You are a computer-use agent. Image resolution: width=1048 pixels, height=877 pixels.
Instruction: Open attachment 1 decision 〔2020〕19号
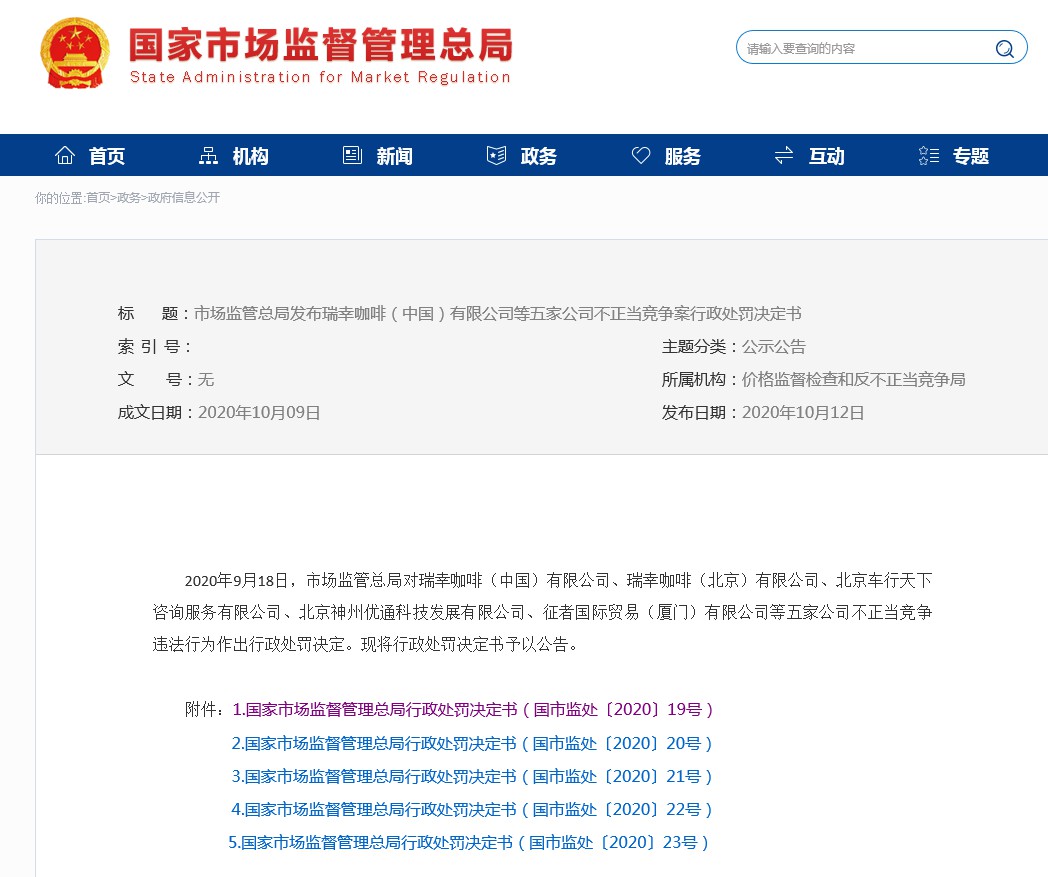pos(473,709)
